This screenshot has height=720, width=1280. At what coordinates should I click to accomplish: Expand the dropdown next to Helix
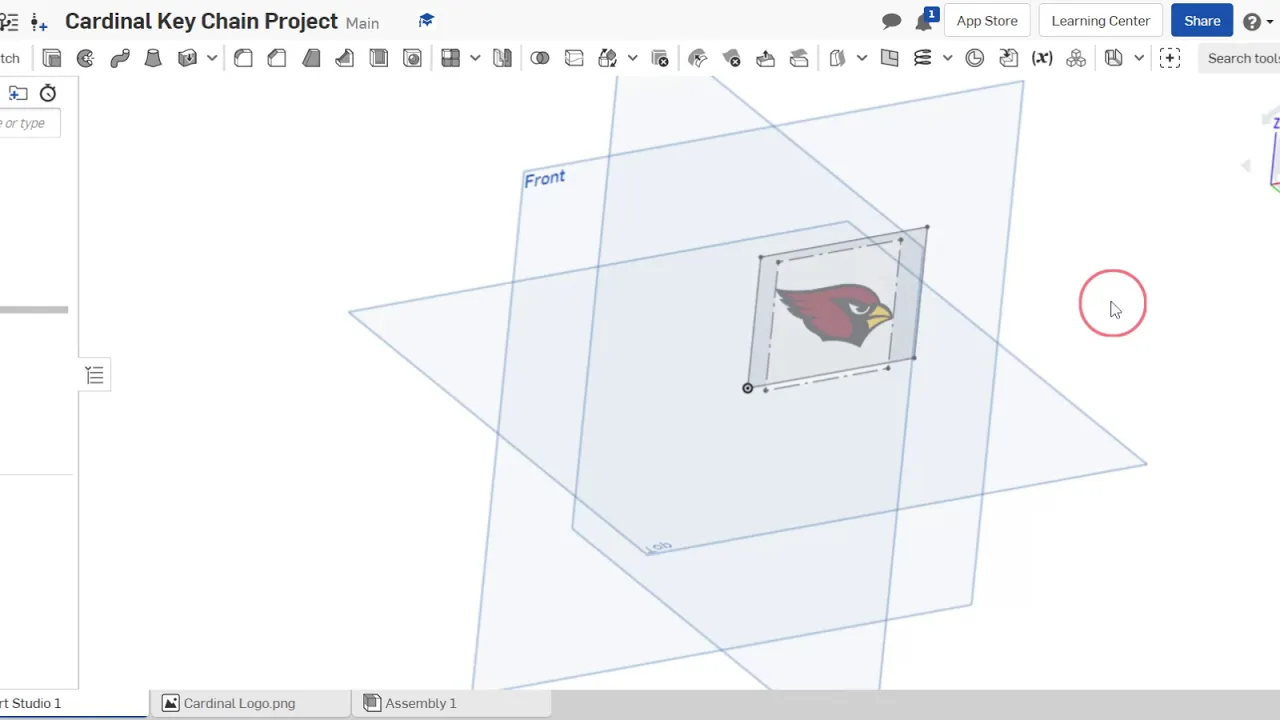(x=947, y=58)
